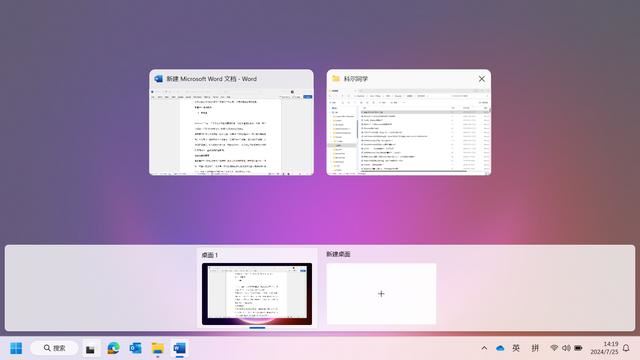
Task: Open the Wi-Fi network tray icon
Action: 554,348
